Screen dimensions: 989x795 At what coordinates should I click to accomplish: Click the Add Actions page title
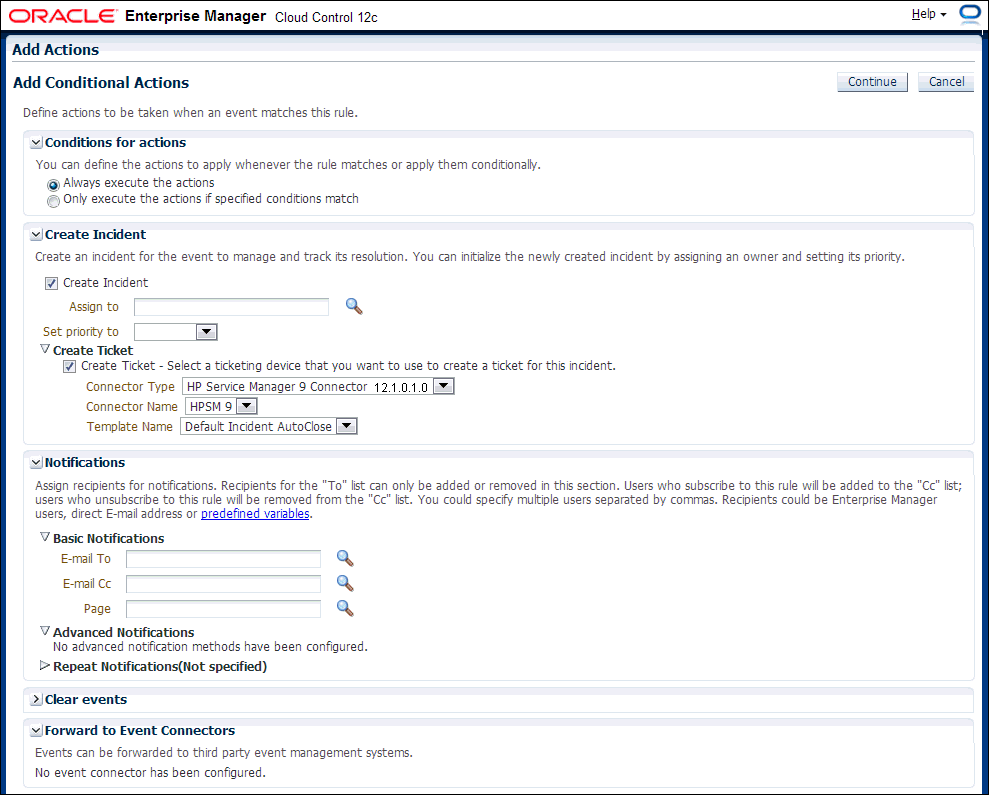point(56,50)
